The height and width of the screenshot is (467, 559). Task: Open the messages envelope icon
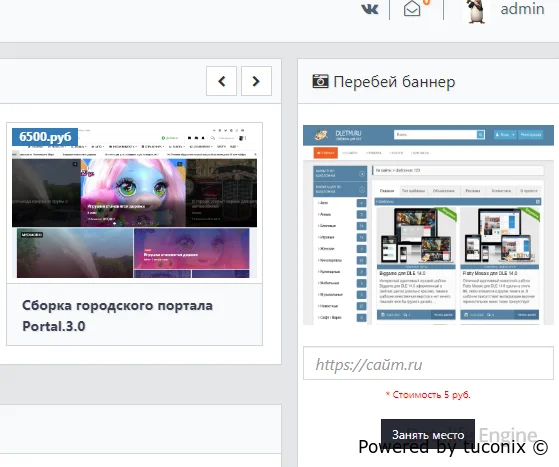coord(412,9)
